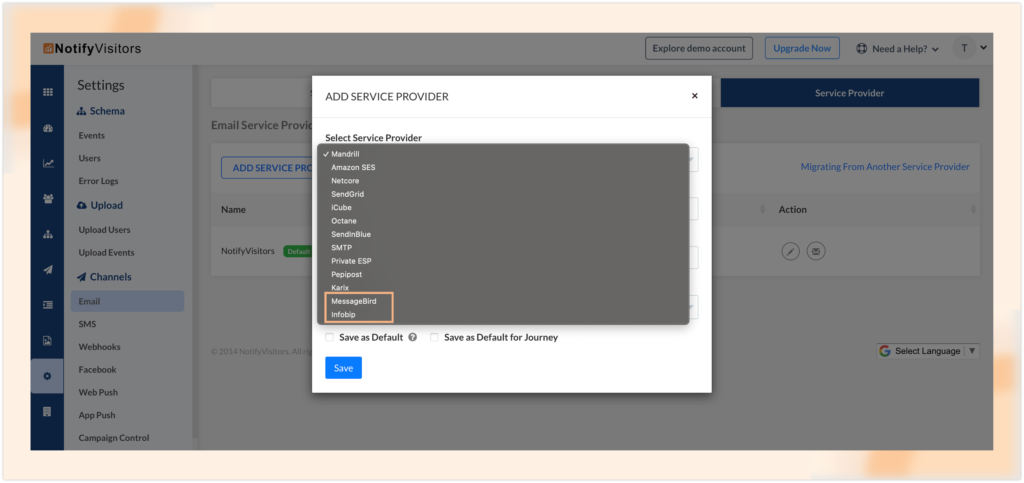Viewport: 1024px width, 483px height.
Task: Open the apps grid sidebar icon
Action: pyautogui.click(x=48, y=92)
